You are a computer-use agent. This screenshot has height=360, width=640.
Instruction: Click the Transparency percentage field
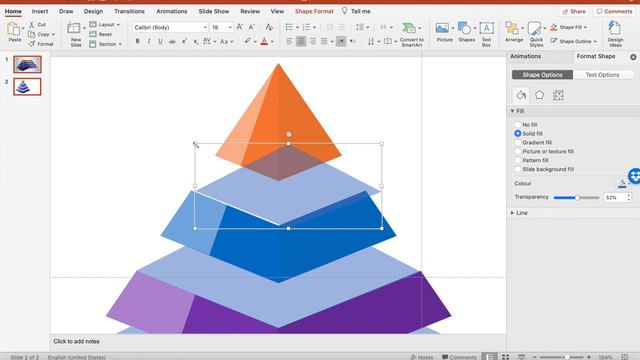614,198
